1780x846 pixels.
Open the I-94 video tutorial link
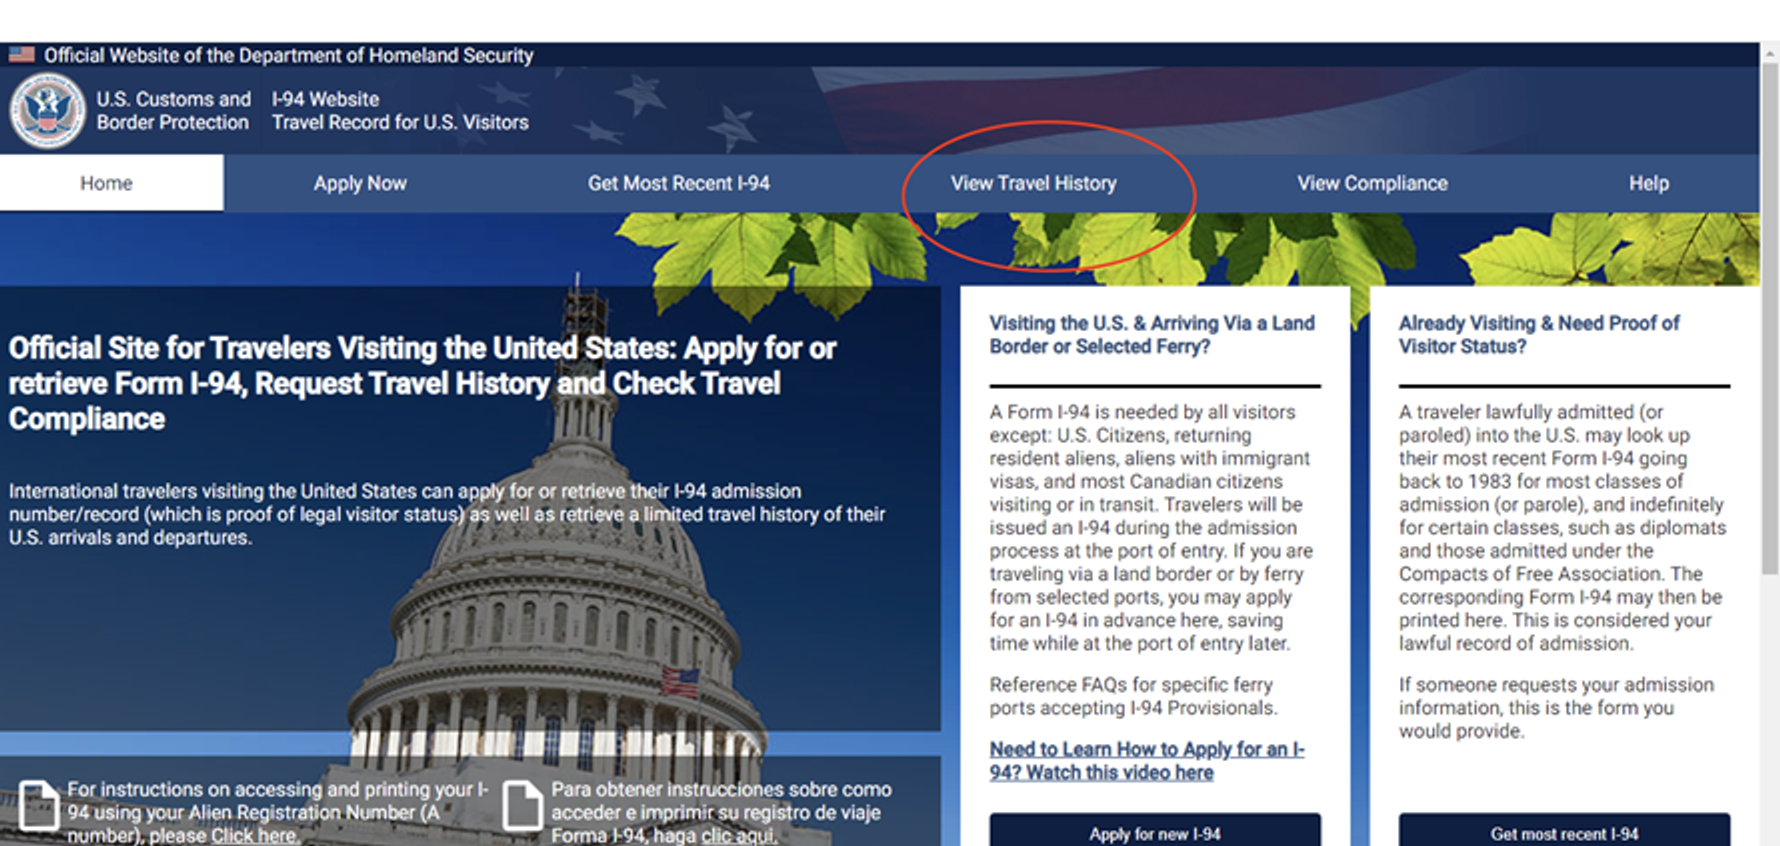[1147, 761]
